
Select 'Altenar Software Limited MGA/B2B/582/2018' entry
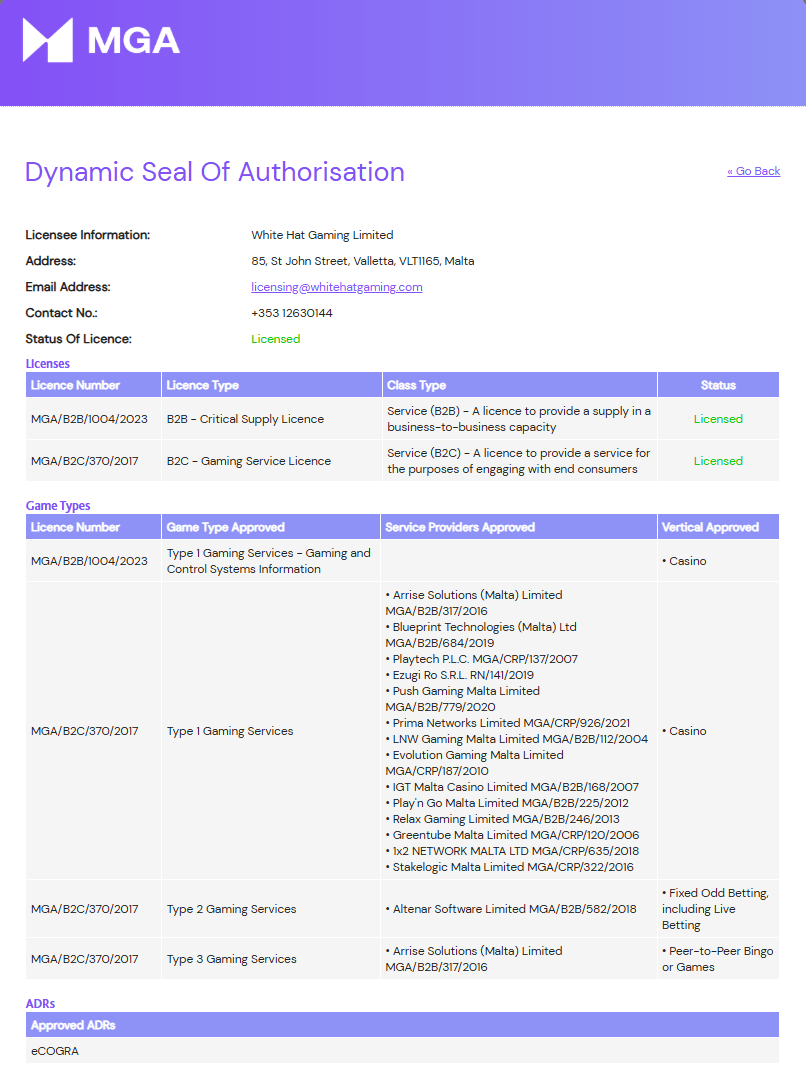click(x=511, y=909)
